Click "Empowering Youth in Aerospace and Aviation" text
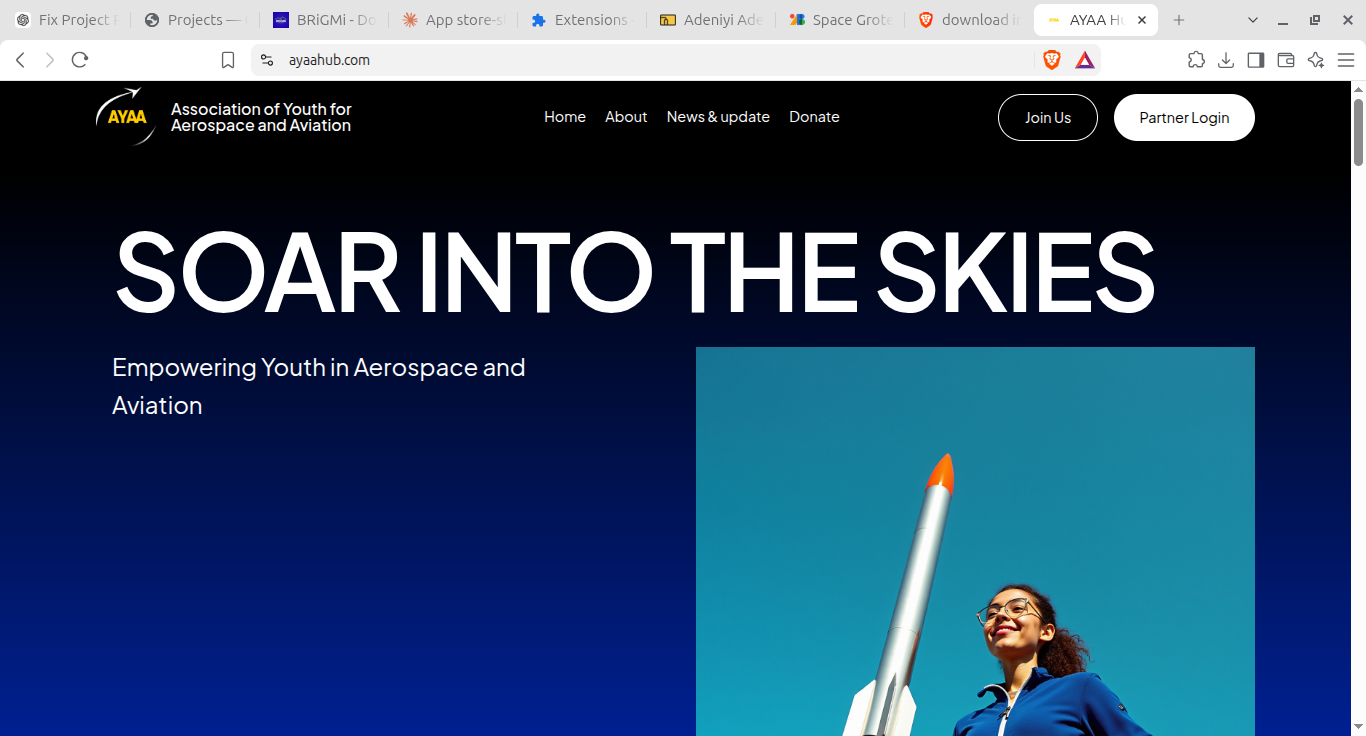The image size is (1366, 736). pos(319,386)
